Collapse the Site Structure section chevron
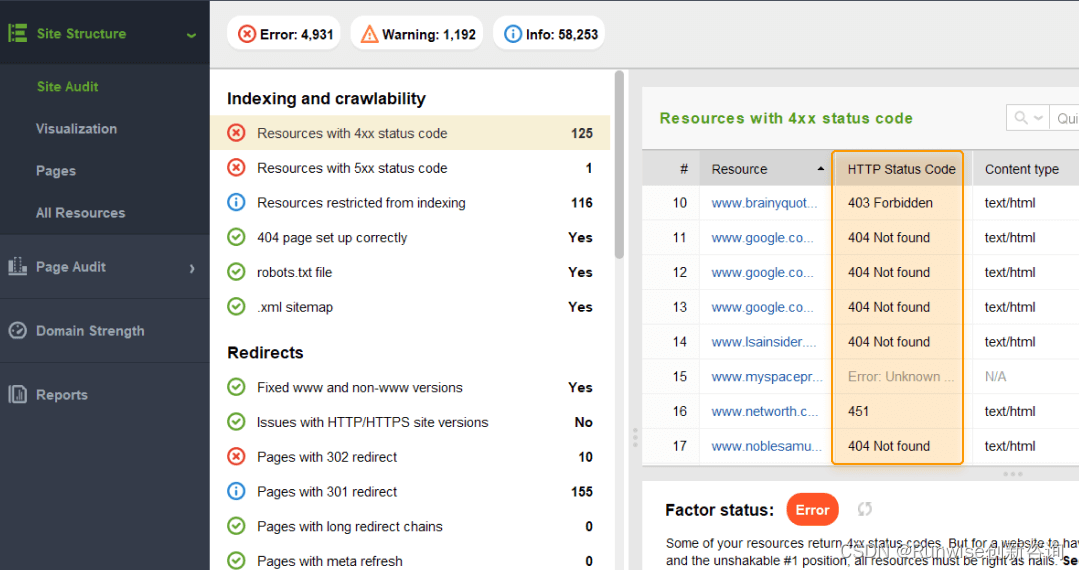The image size is (1079, 570). tap(191, 34)
